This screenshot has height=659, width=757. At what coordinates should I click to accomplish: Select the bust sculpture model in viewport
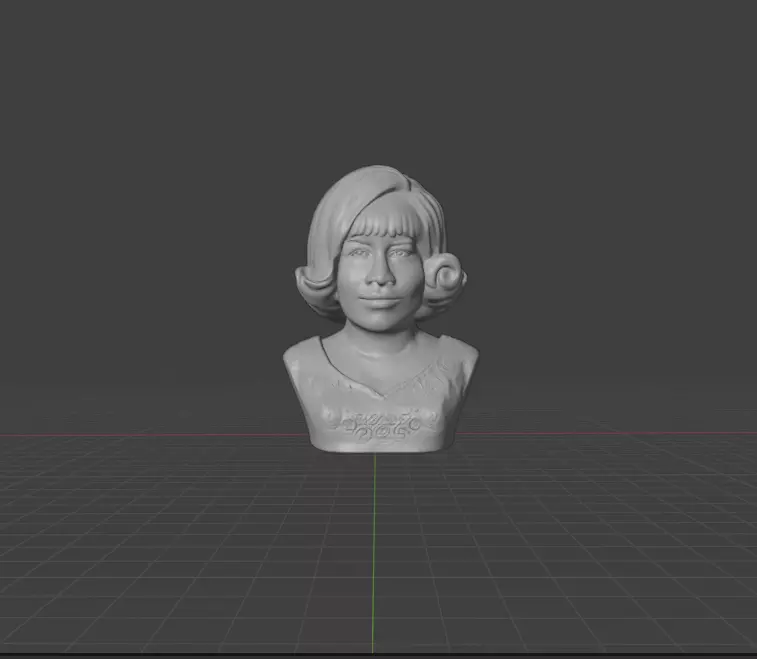click(x=380, y=309)
